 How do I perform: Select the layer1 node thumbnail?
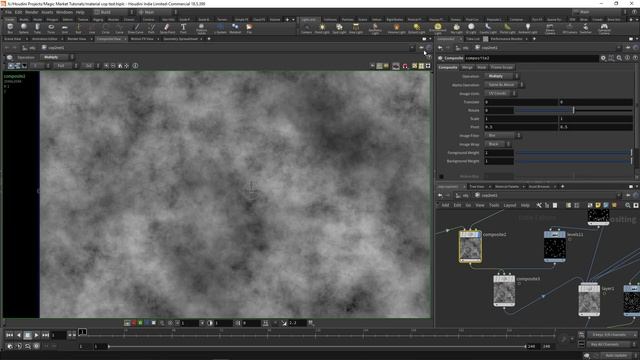point(589,300)
